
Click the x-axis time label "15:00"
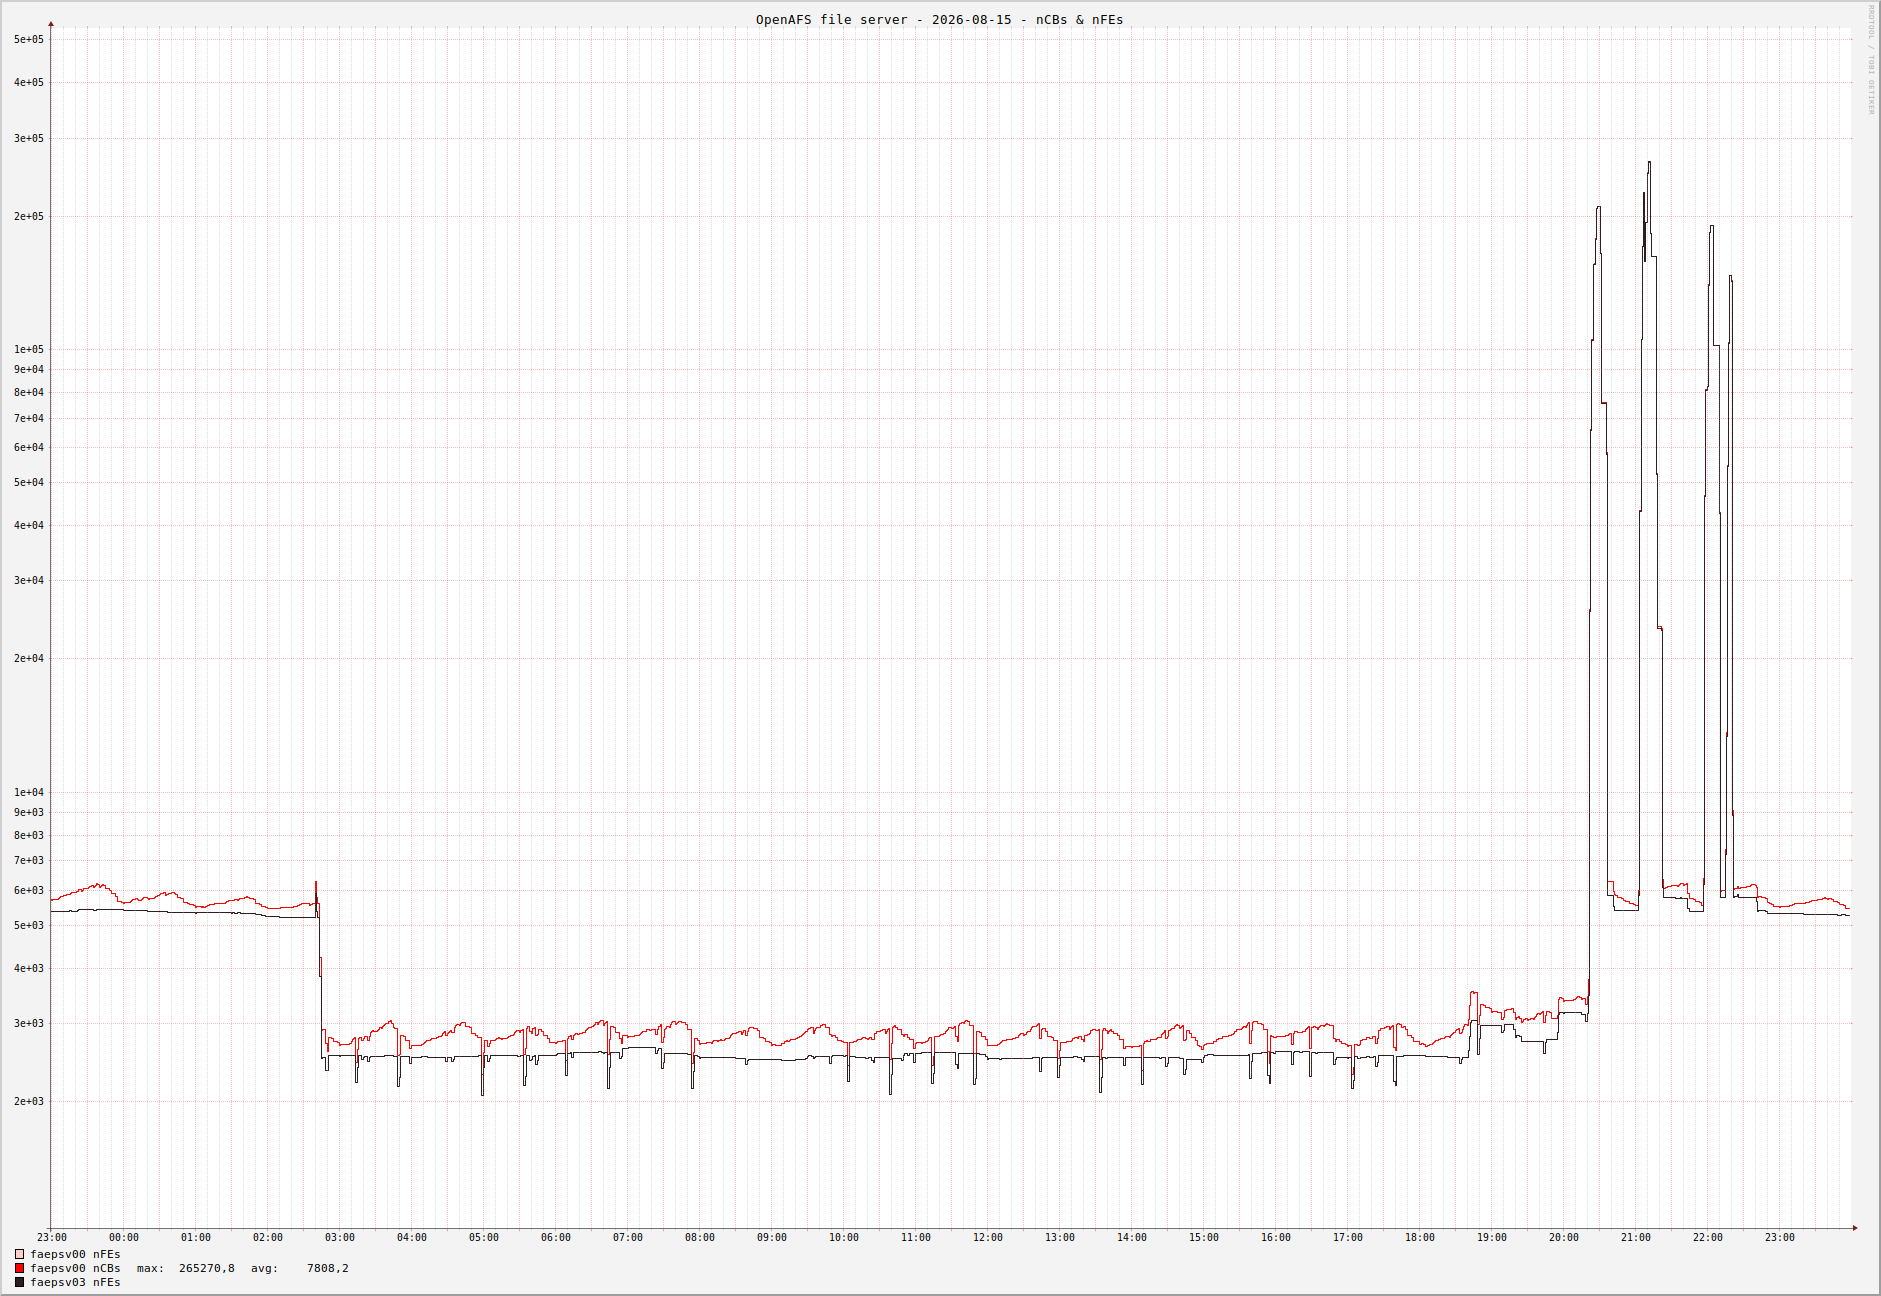coord(1204,1237)
